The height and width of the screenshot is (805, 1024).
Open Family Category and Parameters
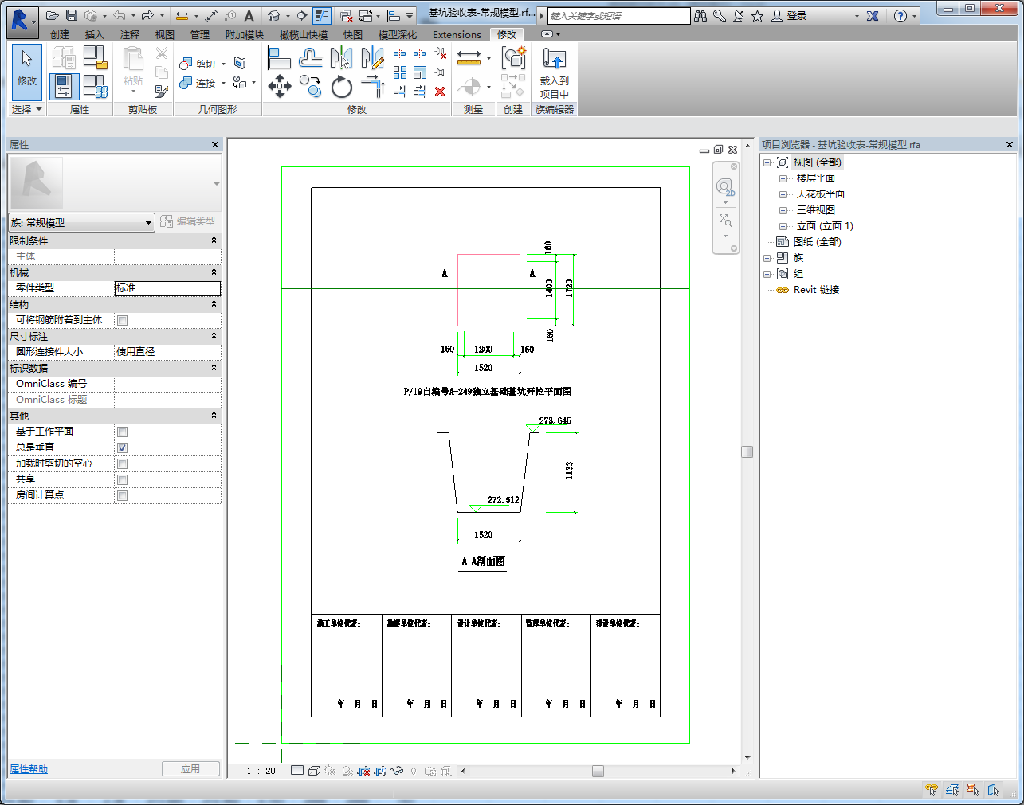95,58
